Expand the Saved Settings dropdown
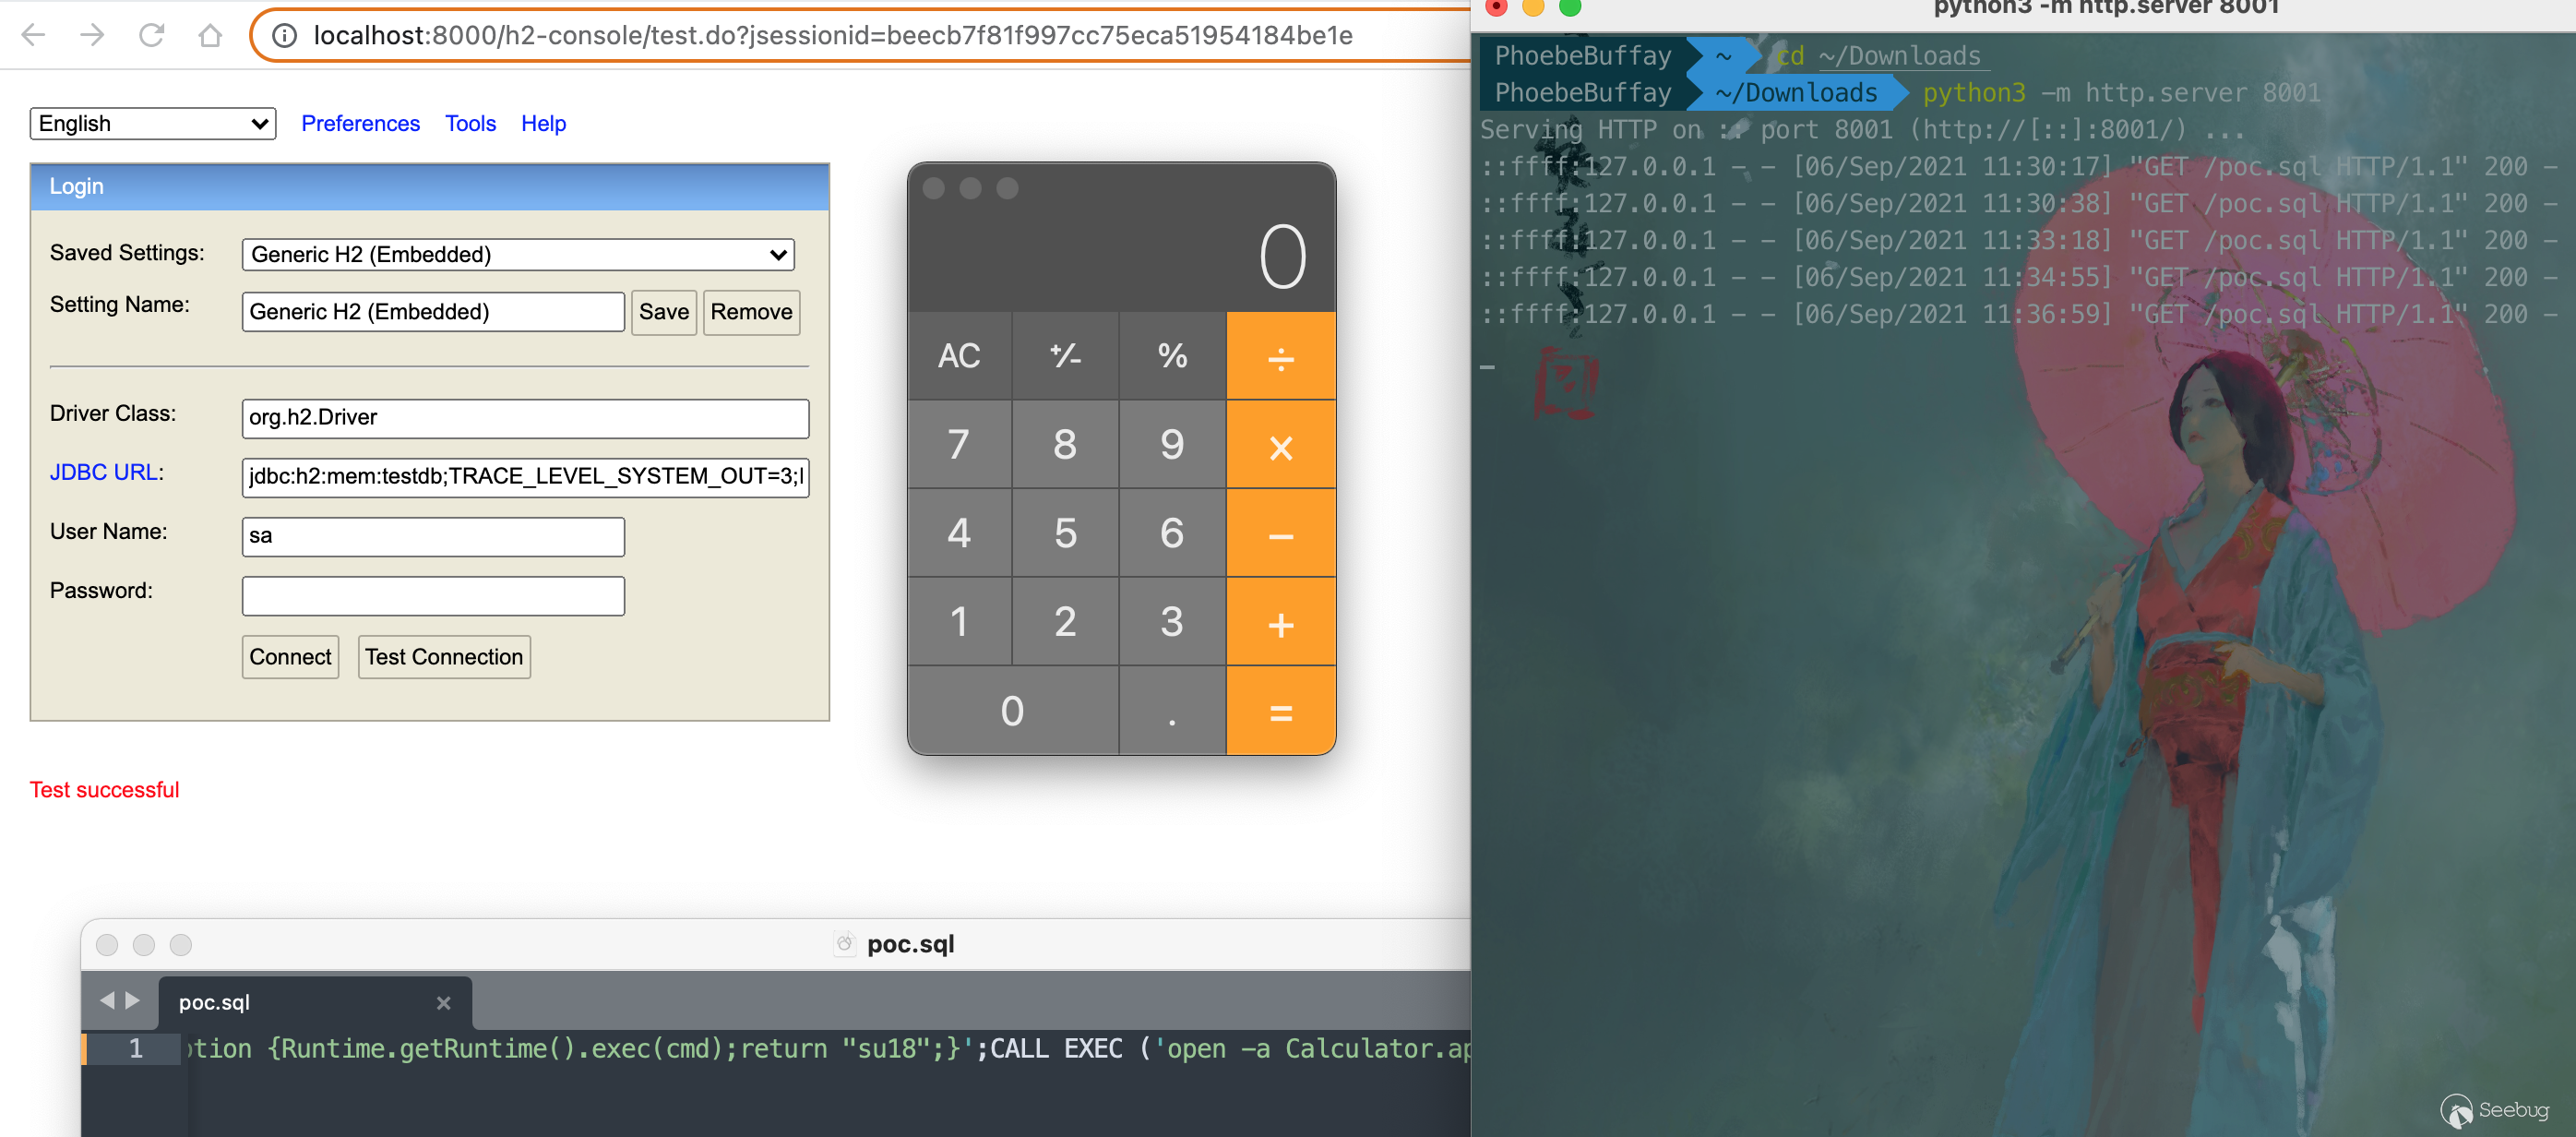This screenshot has height=1137, width=2576. tap(517, 254)
